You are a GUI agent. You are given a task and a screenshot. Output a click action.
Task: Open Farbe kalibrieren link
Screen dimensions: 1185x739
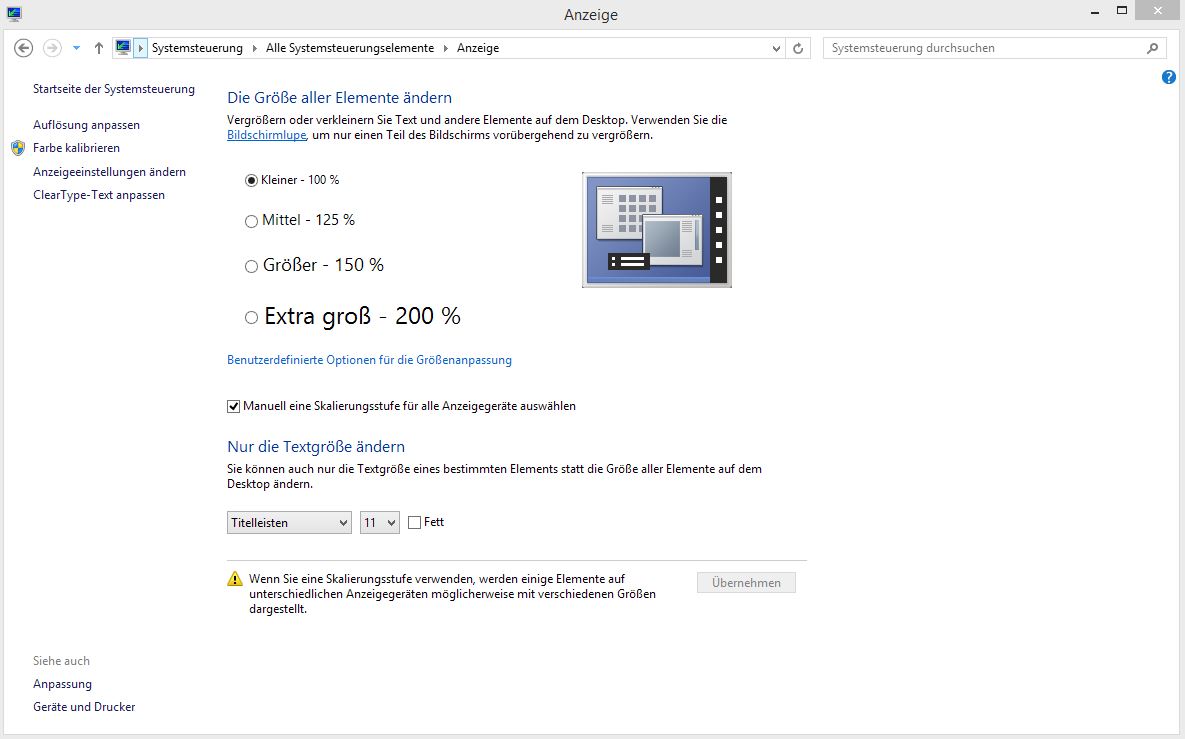(76, 147)
